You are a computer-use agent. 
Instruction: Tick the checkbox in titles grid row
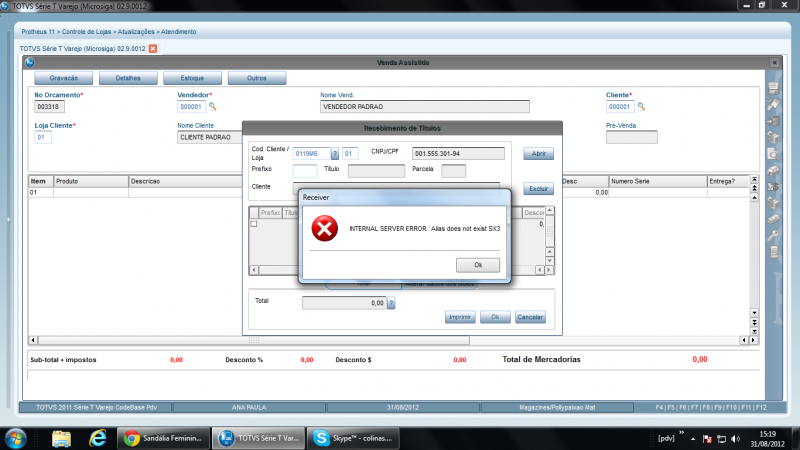254,224
